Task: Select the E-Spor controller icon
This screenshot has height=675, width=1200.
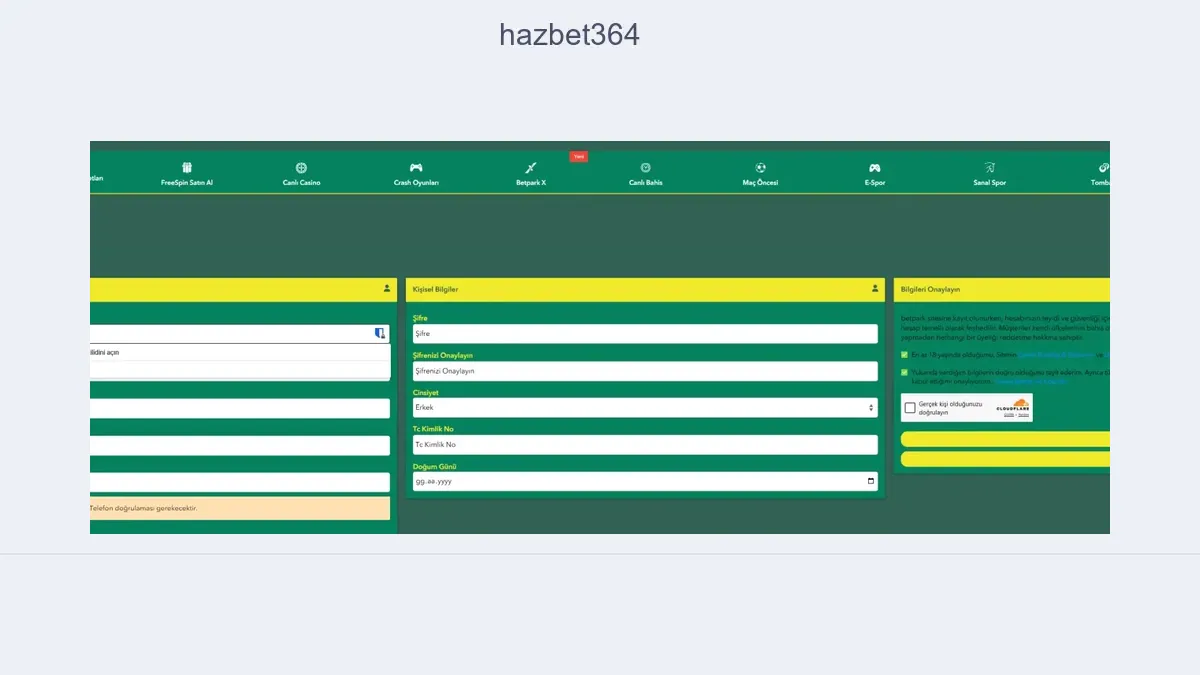Action: tap(874, 168)
